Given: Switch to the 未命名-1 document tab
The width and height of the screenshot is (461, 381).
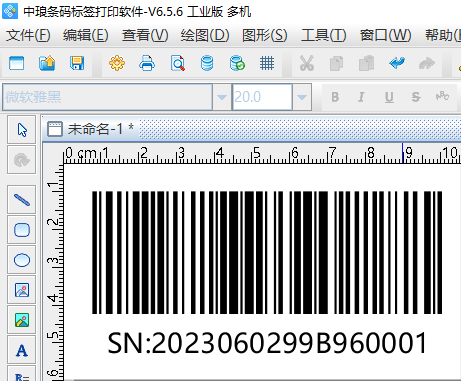Looking at the screenshot, I should click(x=90, y=129).
